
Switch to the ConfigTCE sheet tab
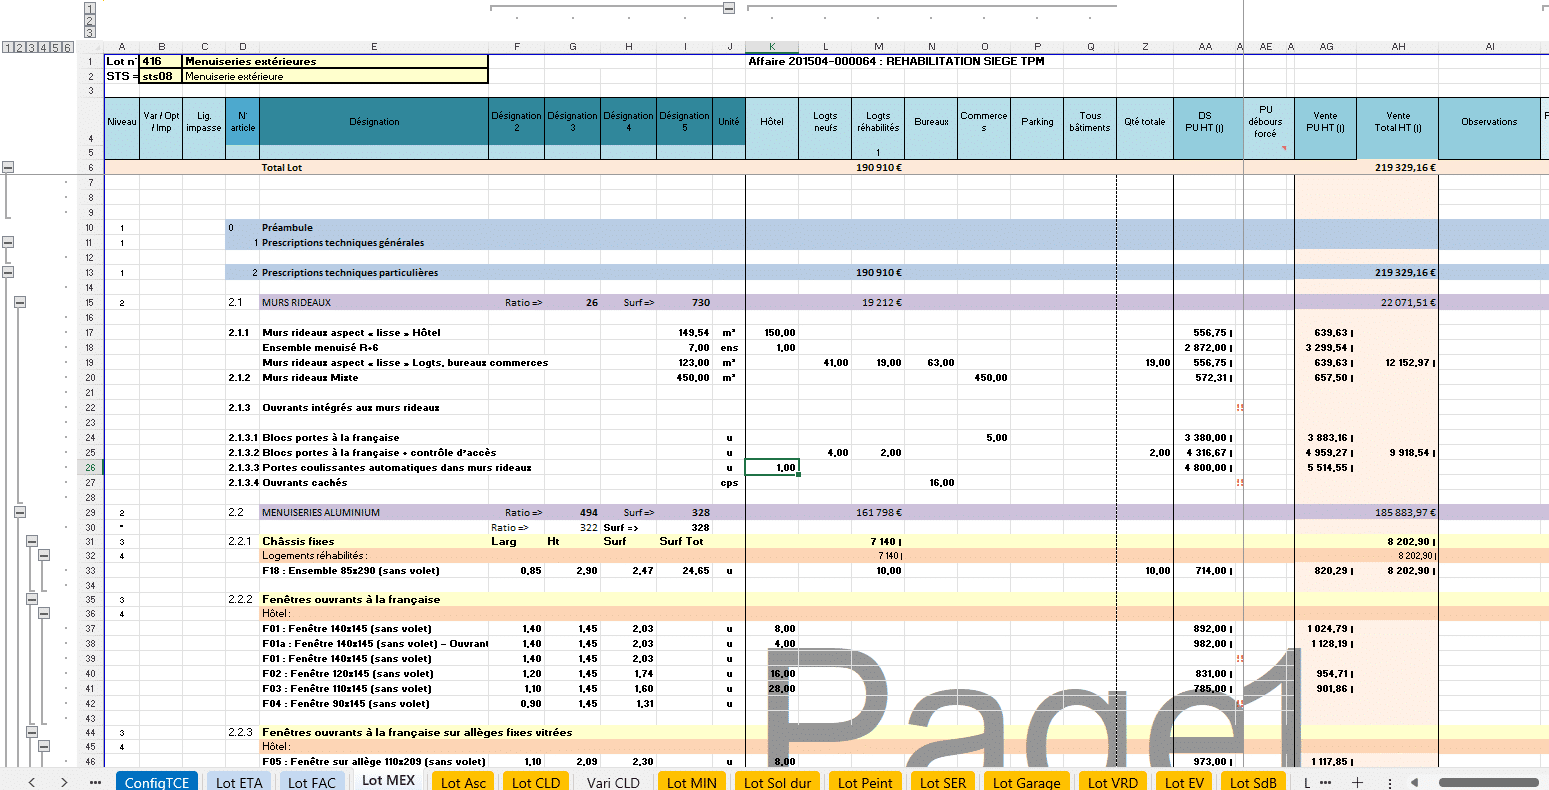tap(157, 782)
